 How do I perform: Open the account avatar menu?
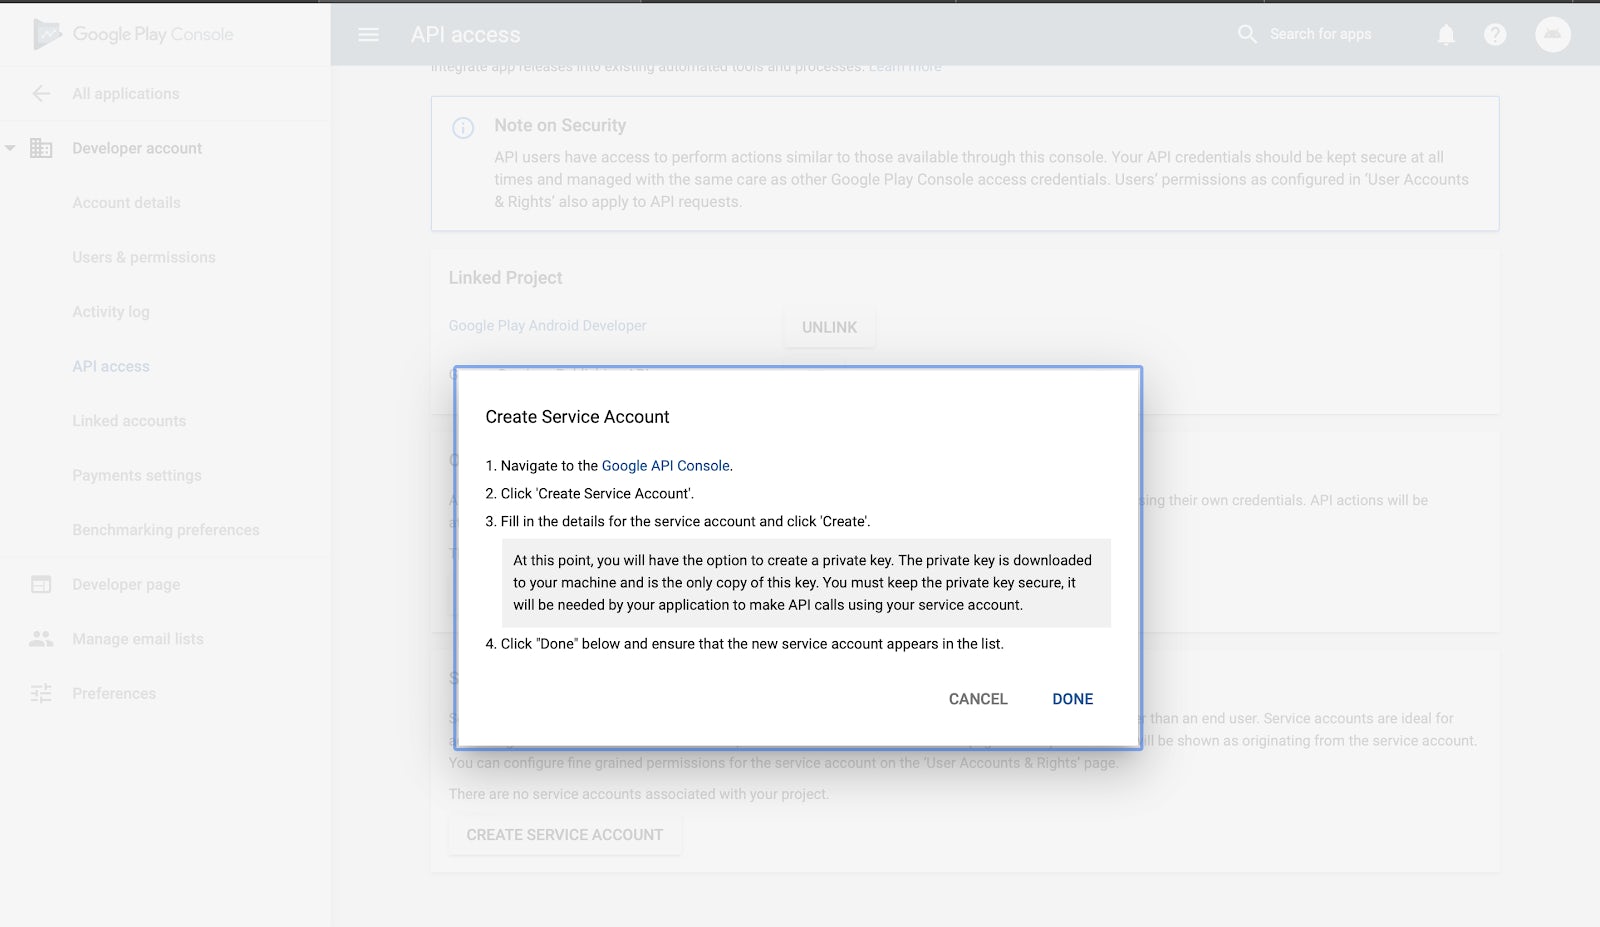tap(1552, 35)
